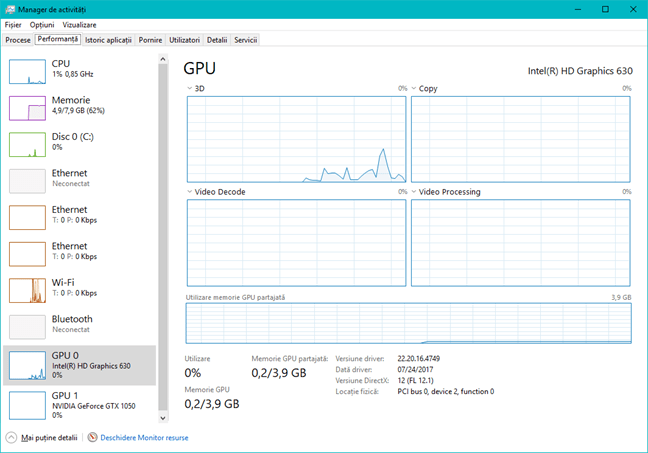This screenshot has width=648, height=453.
Task: Click the Utilizare memorie GPU partajată label
Action: [235, 297]
